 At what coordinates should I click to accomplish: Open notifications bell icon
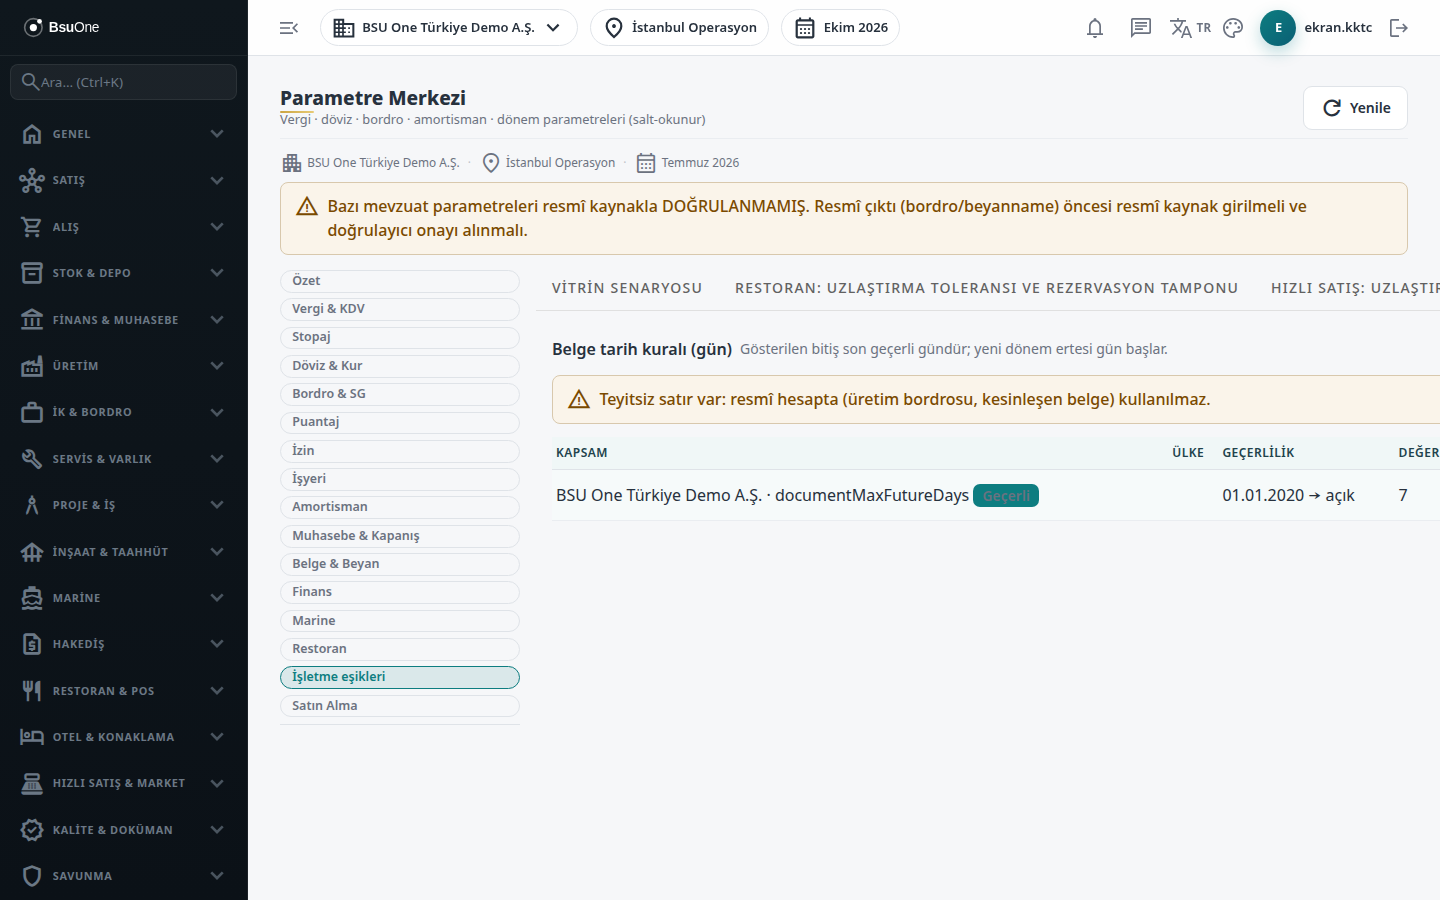1095,28
